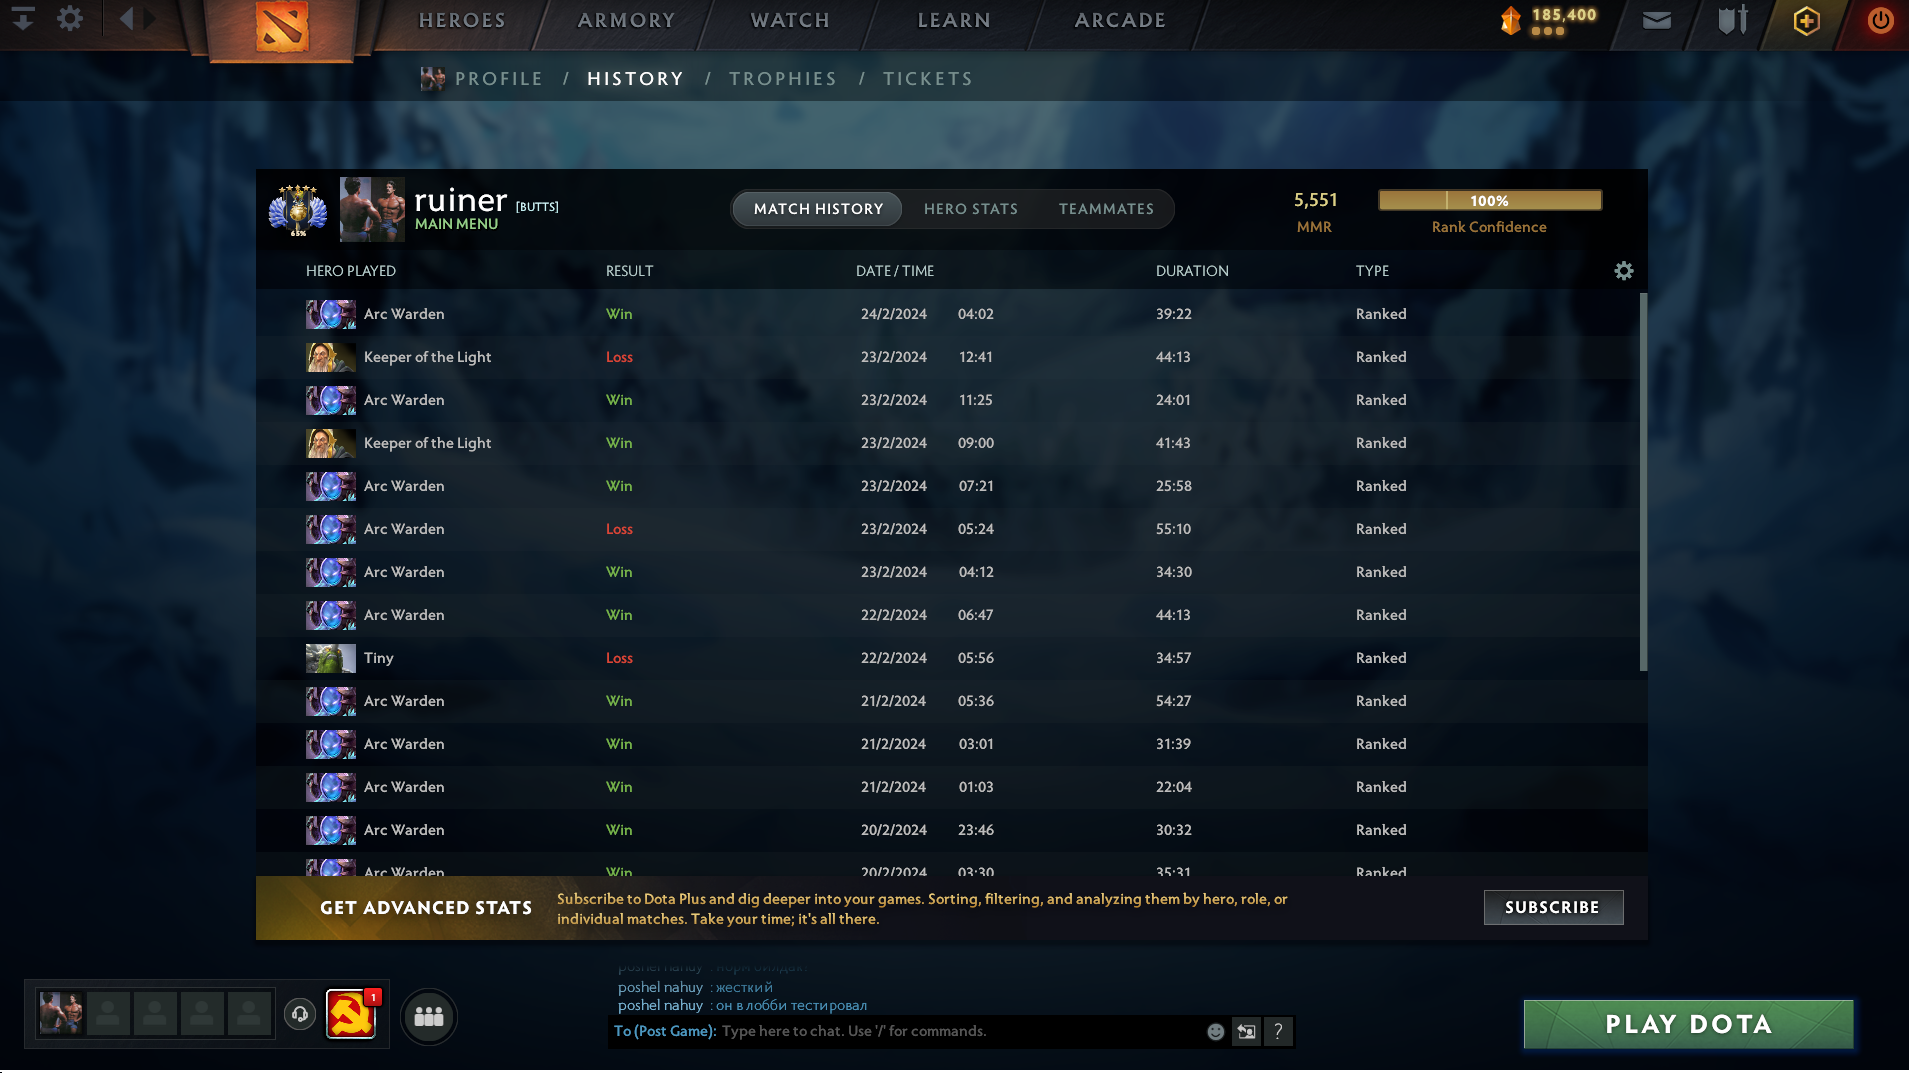1909x1073 pixels.
Task: Expand the minimize-dashboard arrow at top left
Action: 22,18
